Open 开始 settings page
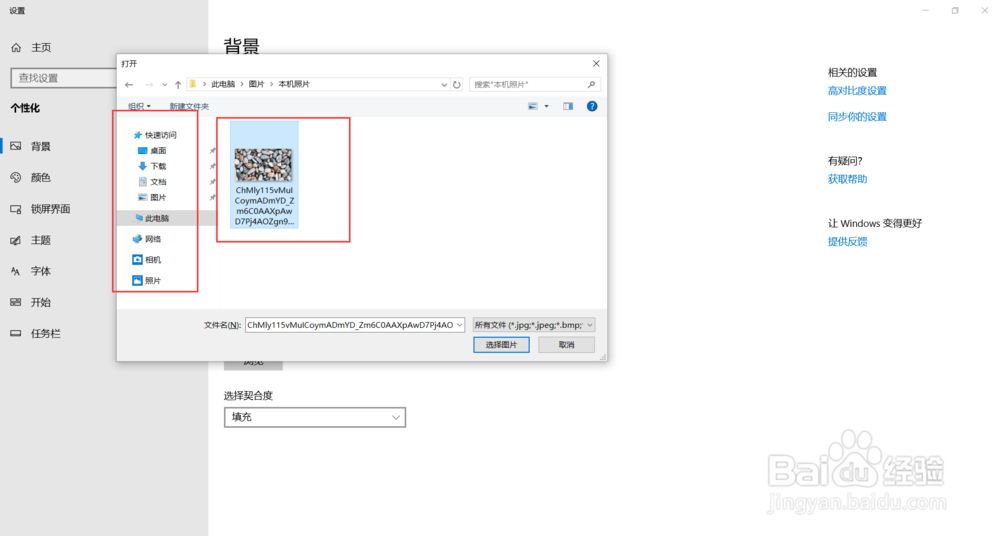 41,302
